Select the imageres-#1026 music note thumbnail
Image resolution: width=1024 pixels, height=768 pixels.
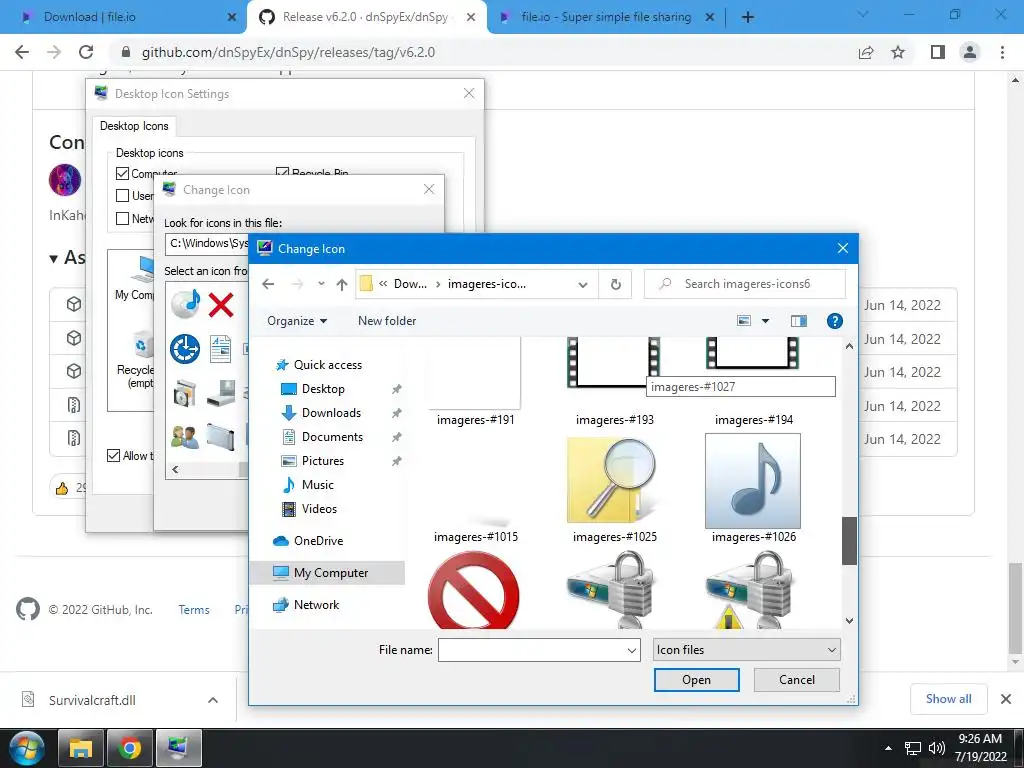753,481
